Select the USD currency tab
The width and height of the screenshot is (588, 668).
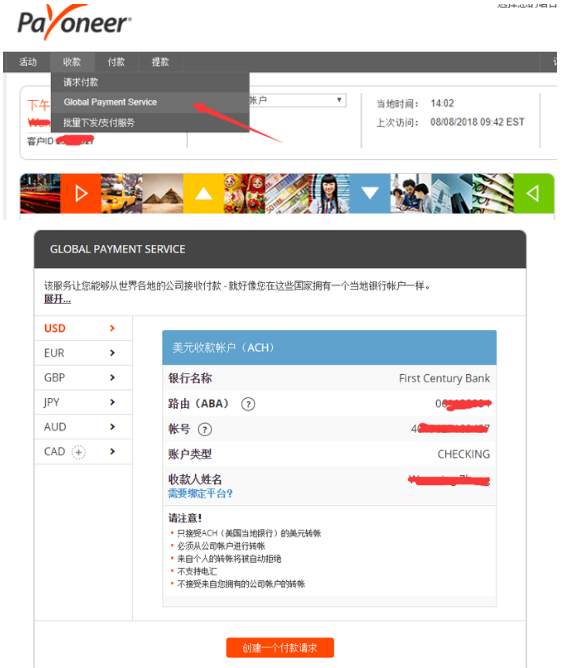[83, 328]
